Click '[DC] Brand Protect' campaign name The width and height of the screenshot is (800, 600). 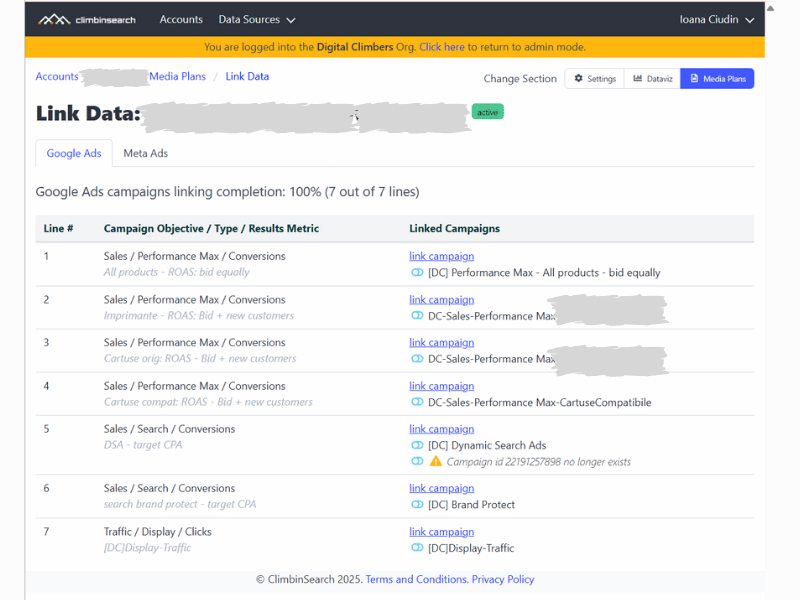click(471, 505)
